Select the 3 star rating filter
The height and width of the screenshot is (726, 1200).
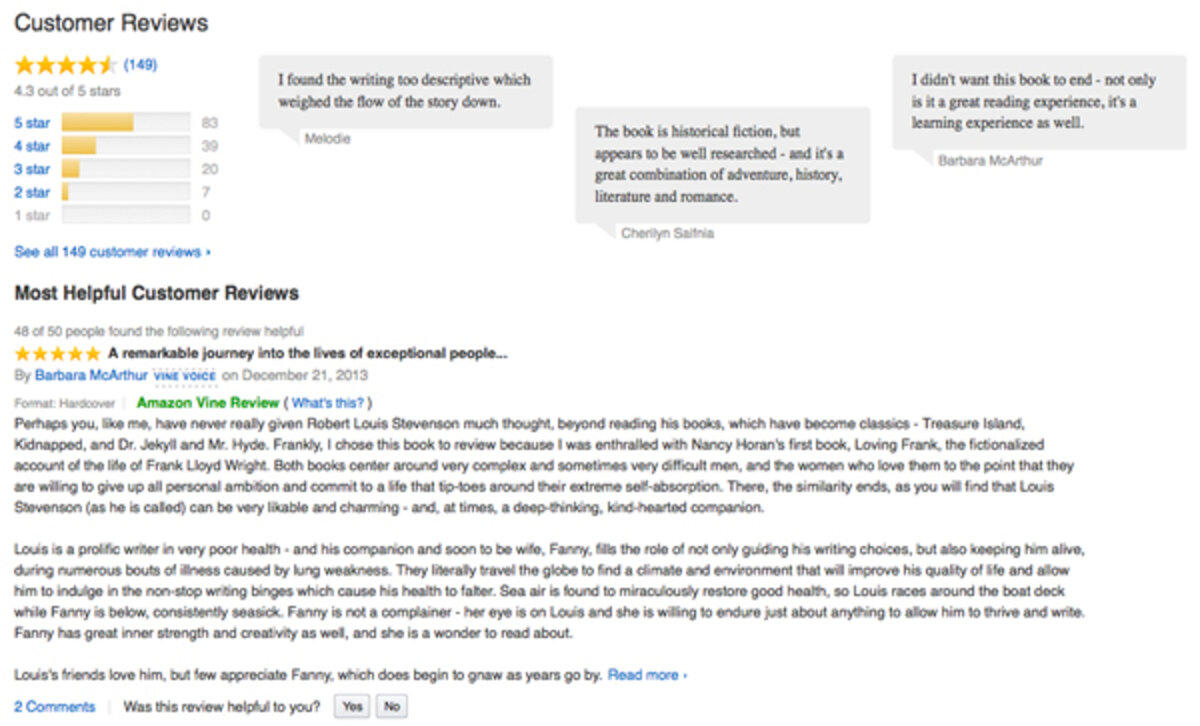pyautogui.click(x=31, y=169)
